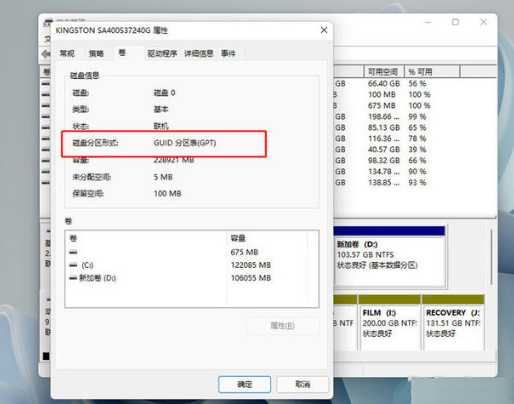Click the back arrow toolbar icon
514x404 pixels.
pyautogui.click(x=45, y=54)
